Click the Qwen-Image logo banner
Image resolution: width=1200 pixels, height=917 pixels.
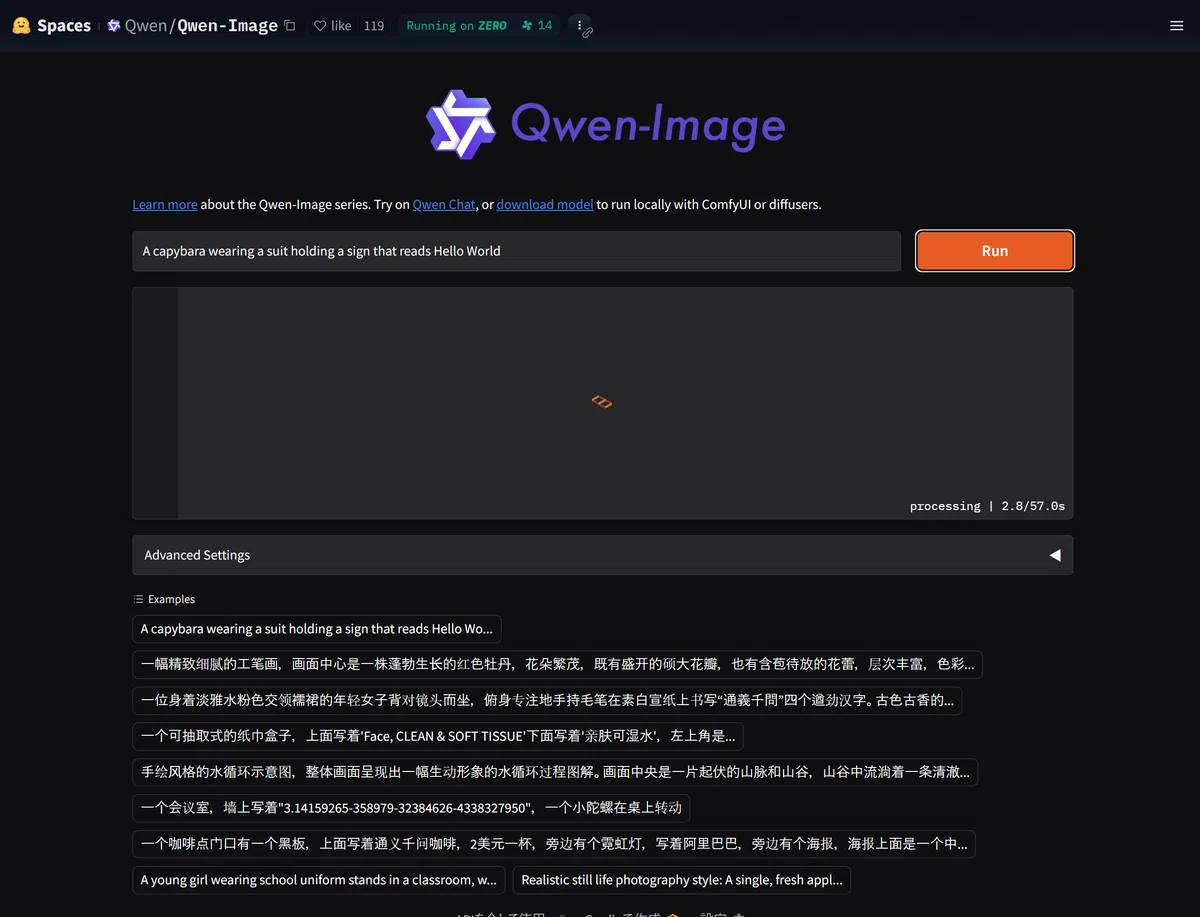(x=605, y=124)
